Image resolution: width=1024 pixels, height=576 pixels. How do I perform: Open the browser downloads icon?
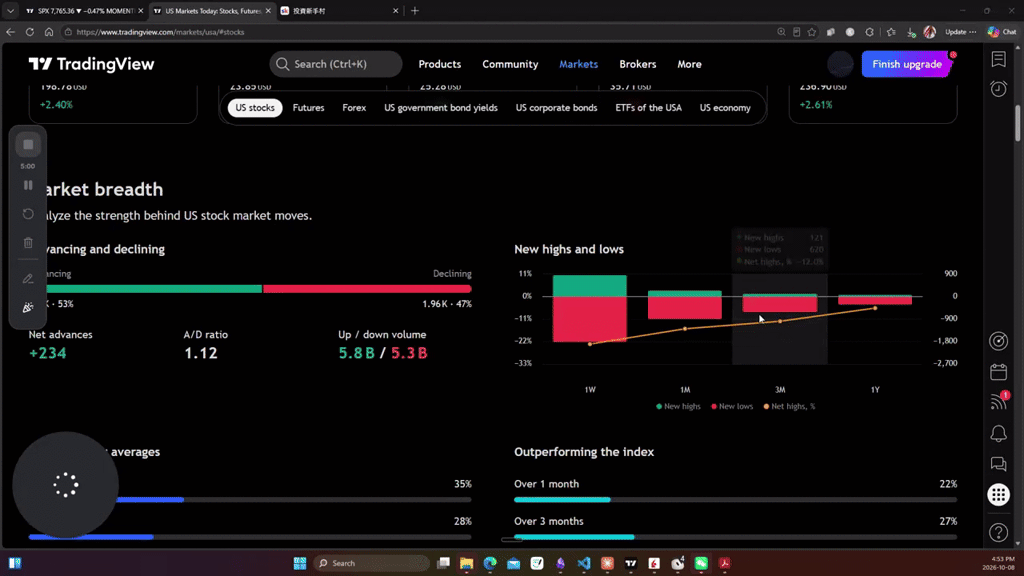(911, 32)
